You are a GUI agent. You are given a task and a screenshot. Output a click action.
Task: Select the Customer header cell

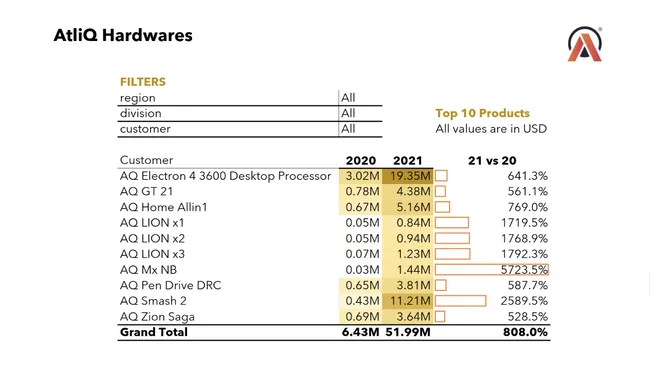[x=146, y=160]
